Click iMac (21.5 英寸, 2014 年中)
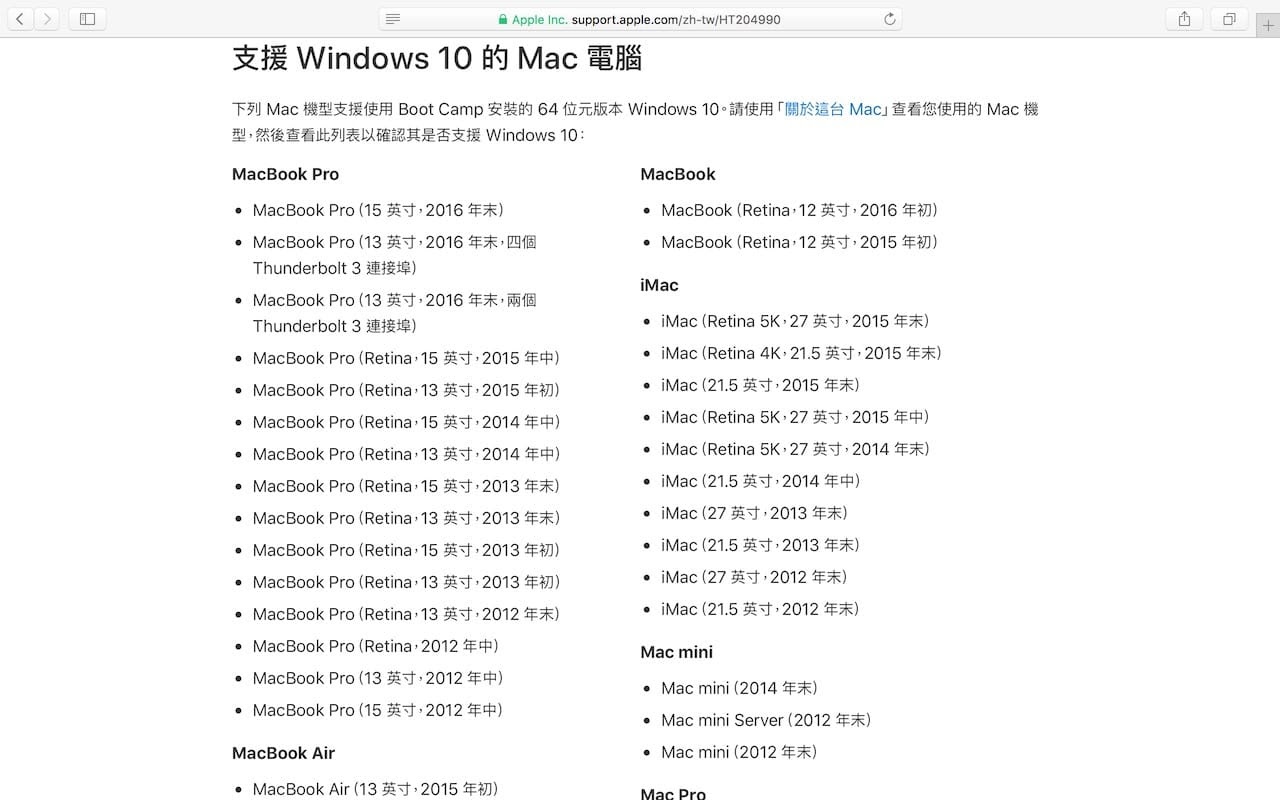 [x=760, y=481]
